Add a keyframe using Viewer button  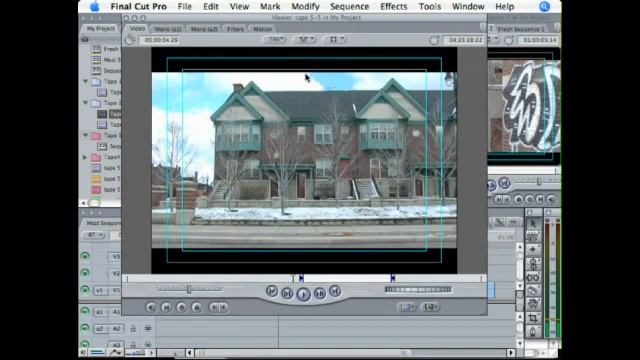(x=182, y=307)
